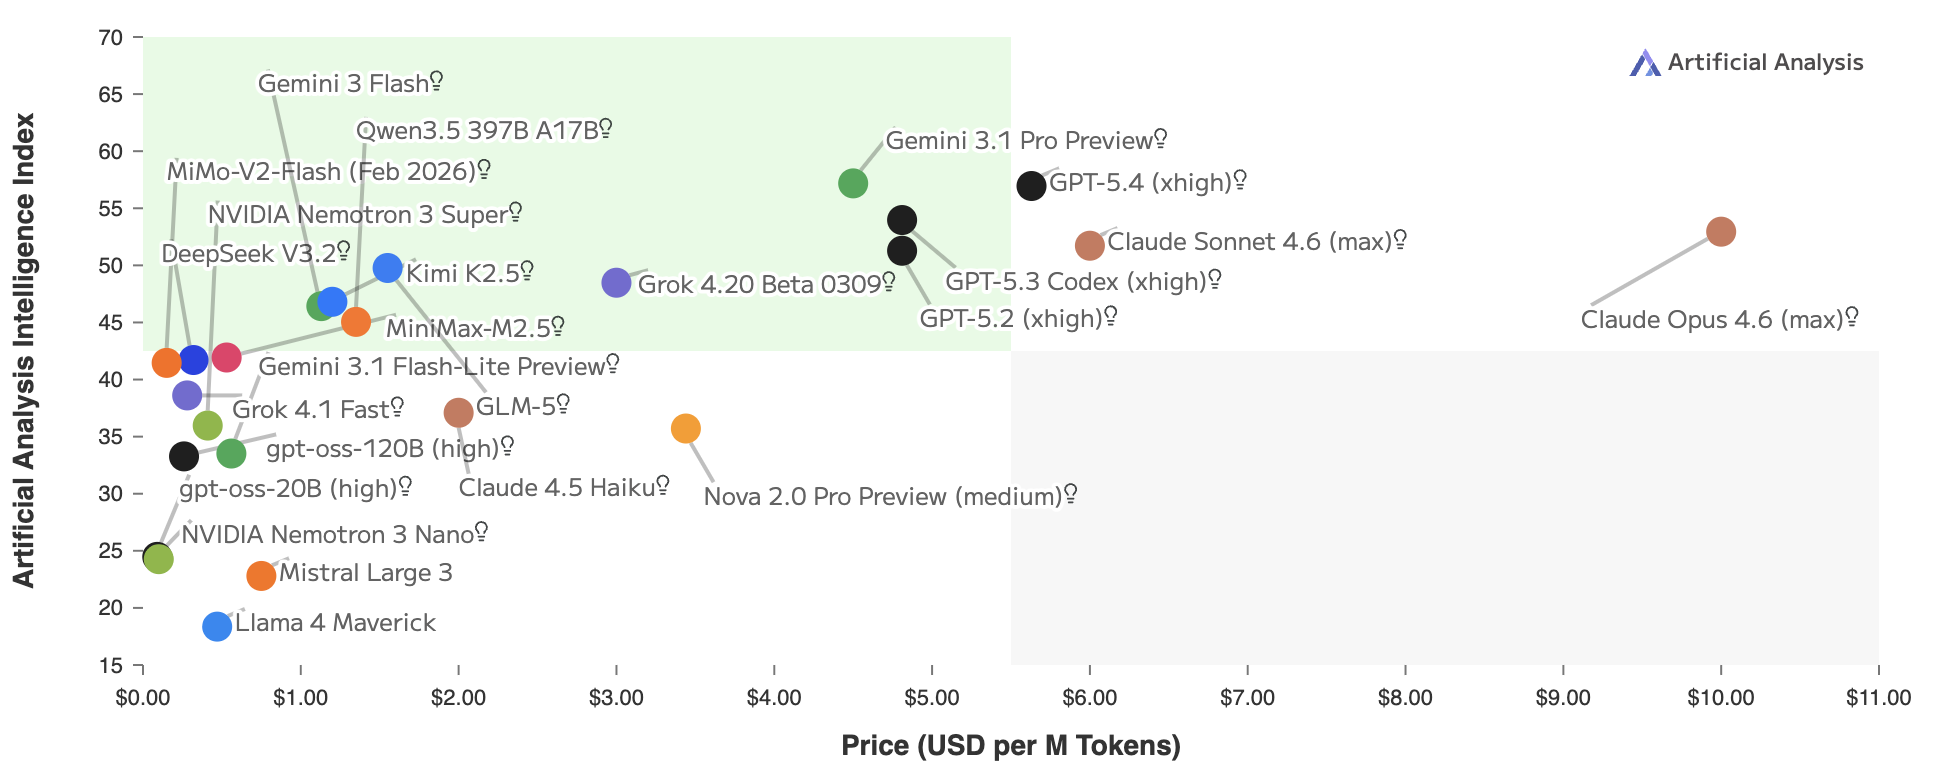The image size is (1934, 778).
Task: Select the Claude Sonnet 4.6 (max) data point
Action: 1089,245
